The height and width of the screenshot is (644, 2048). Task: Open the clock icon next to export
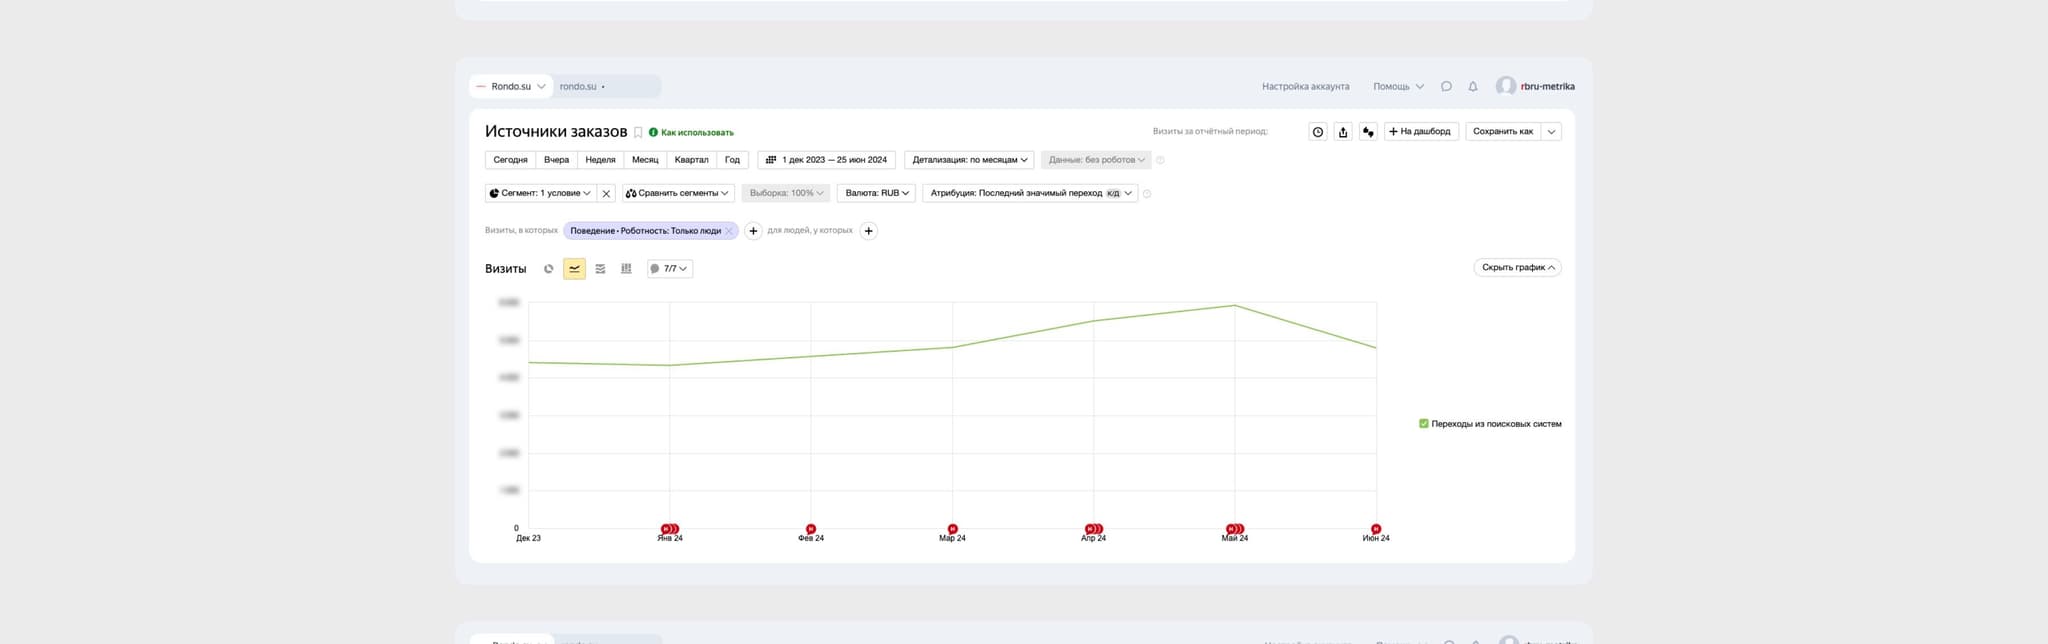pos(1318,132)
